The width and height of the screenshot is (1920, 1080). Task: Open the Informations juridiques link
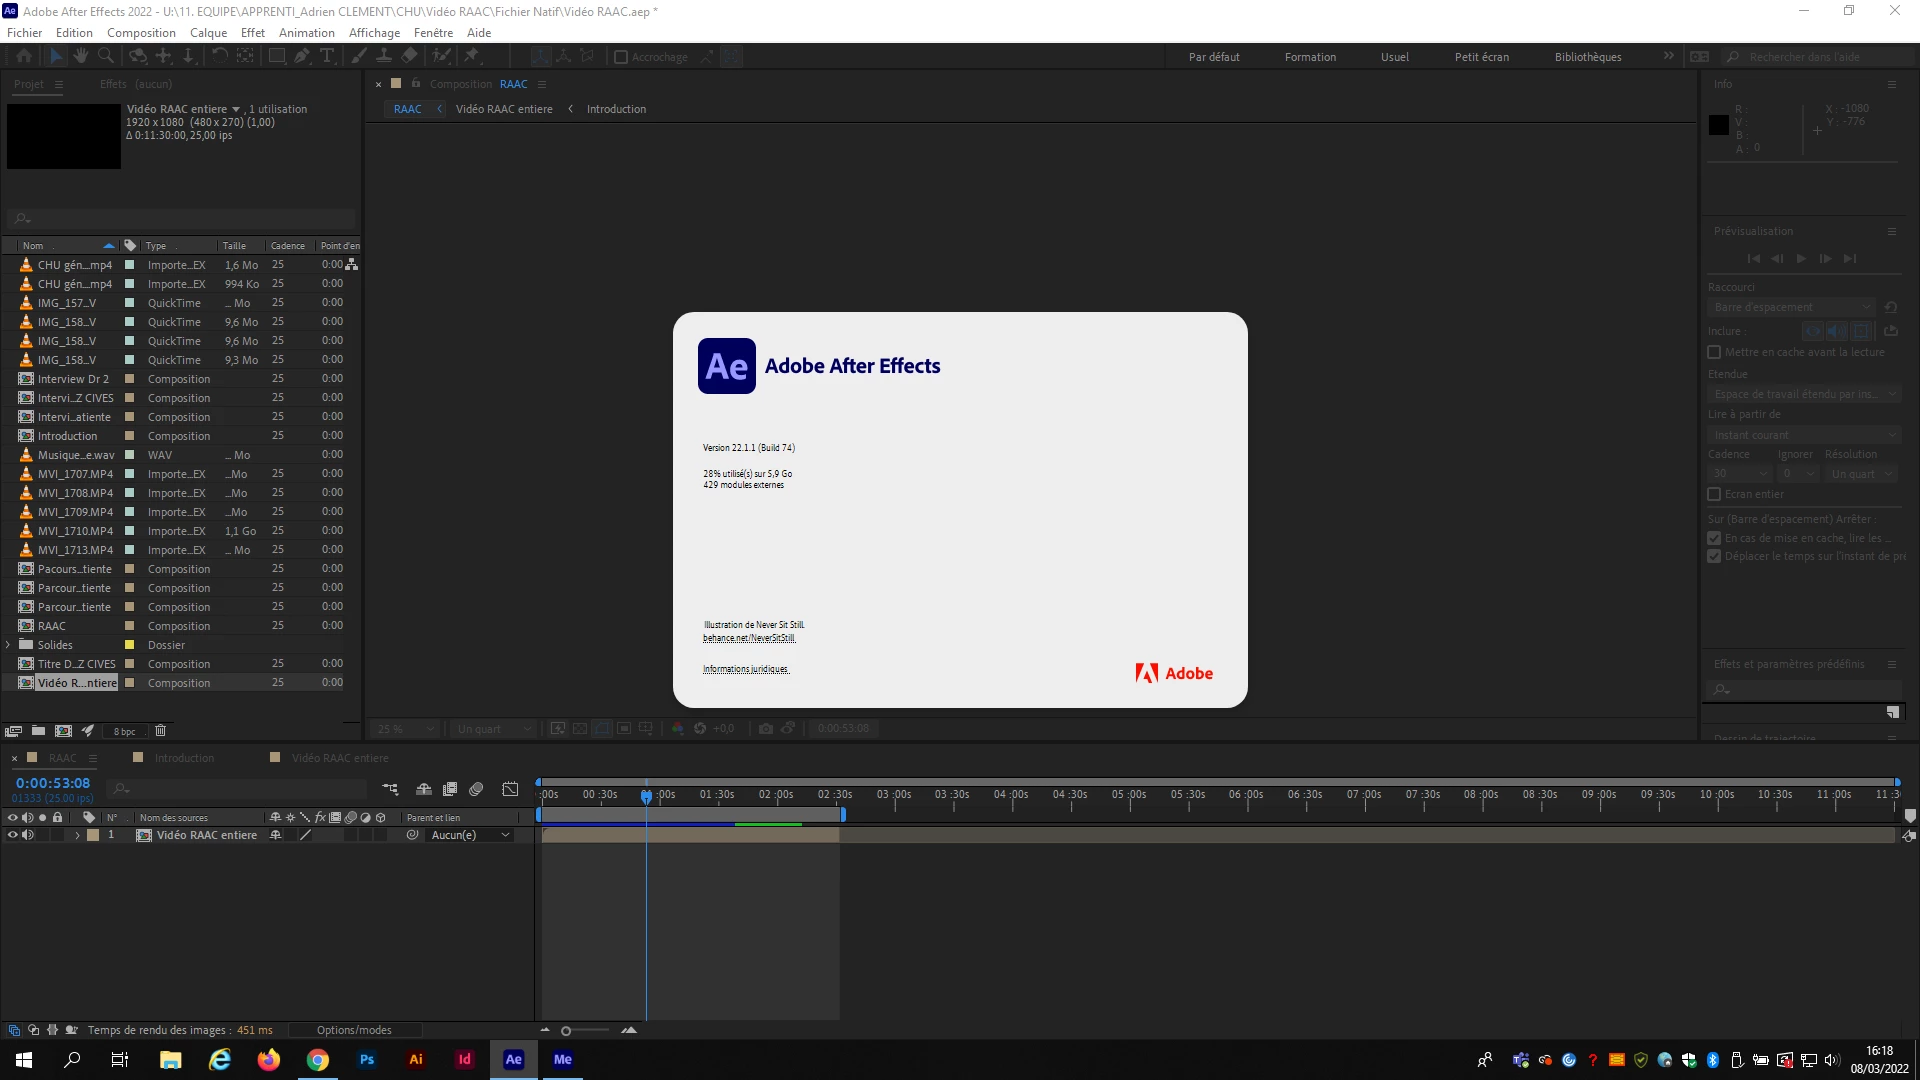tap(745, 669)
